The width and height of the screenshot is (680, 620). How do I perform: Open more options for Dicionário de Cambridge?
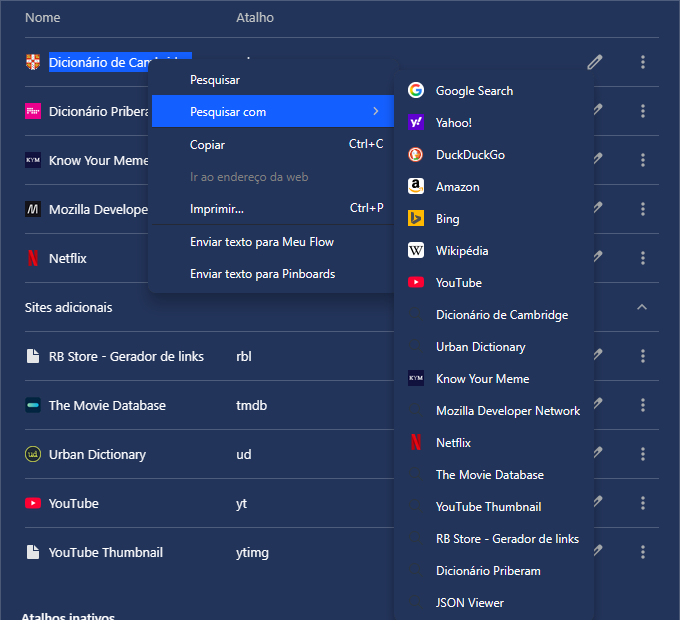[643, 62]
